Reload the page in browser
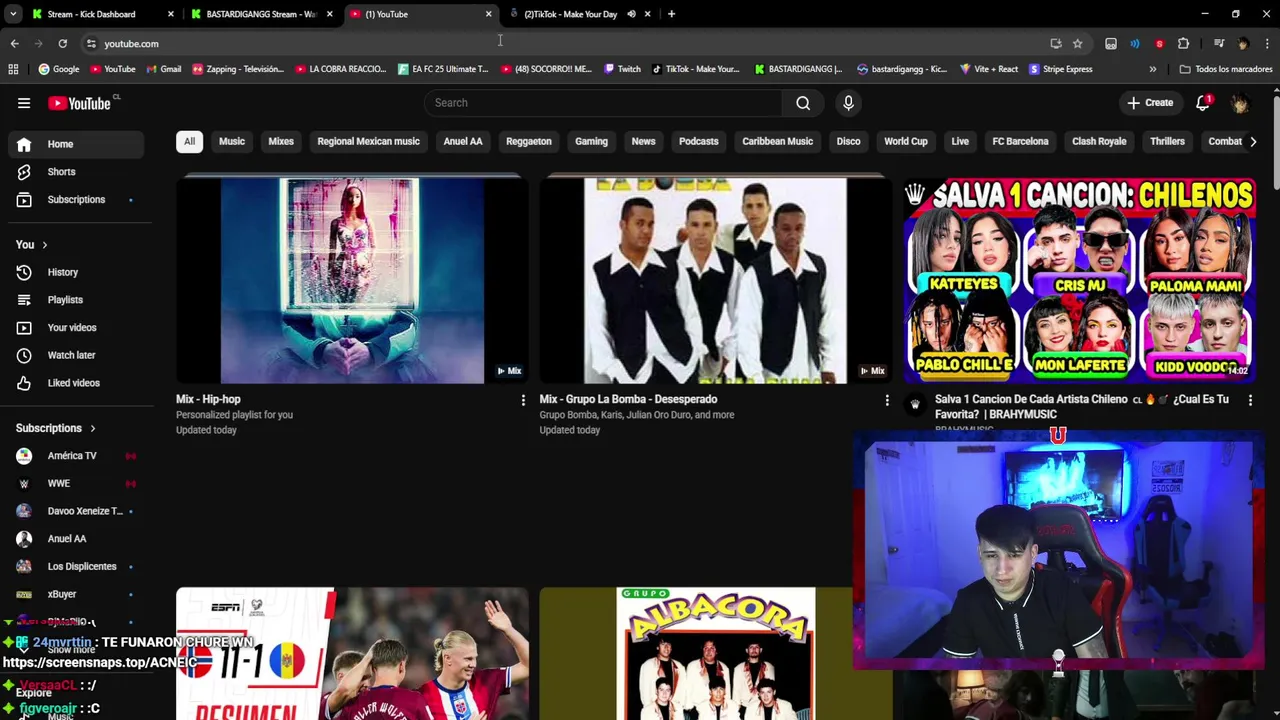This screenshot has width=1280, height=720. [62, 43]
